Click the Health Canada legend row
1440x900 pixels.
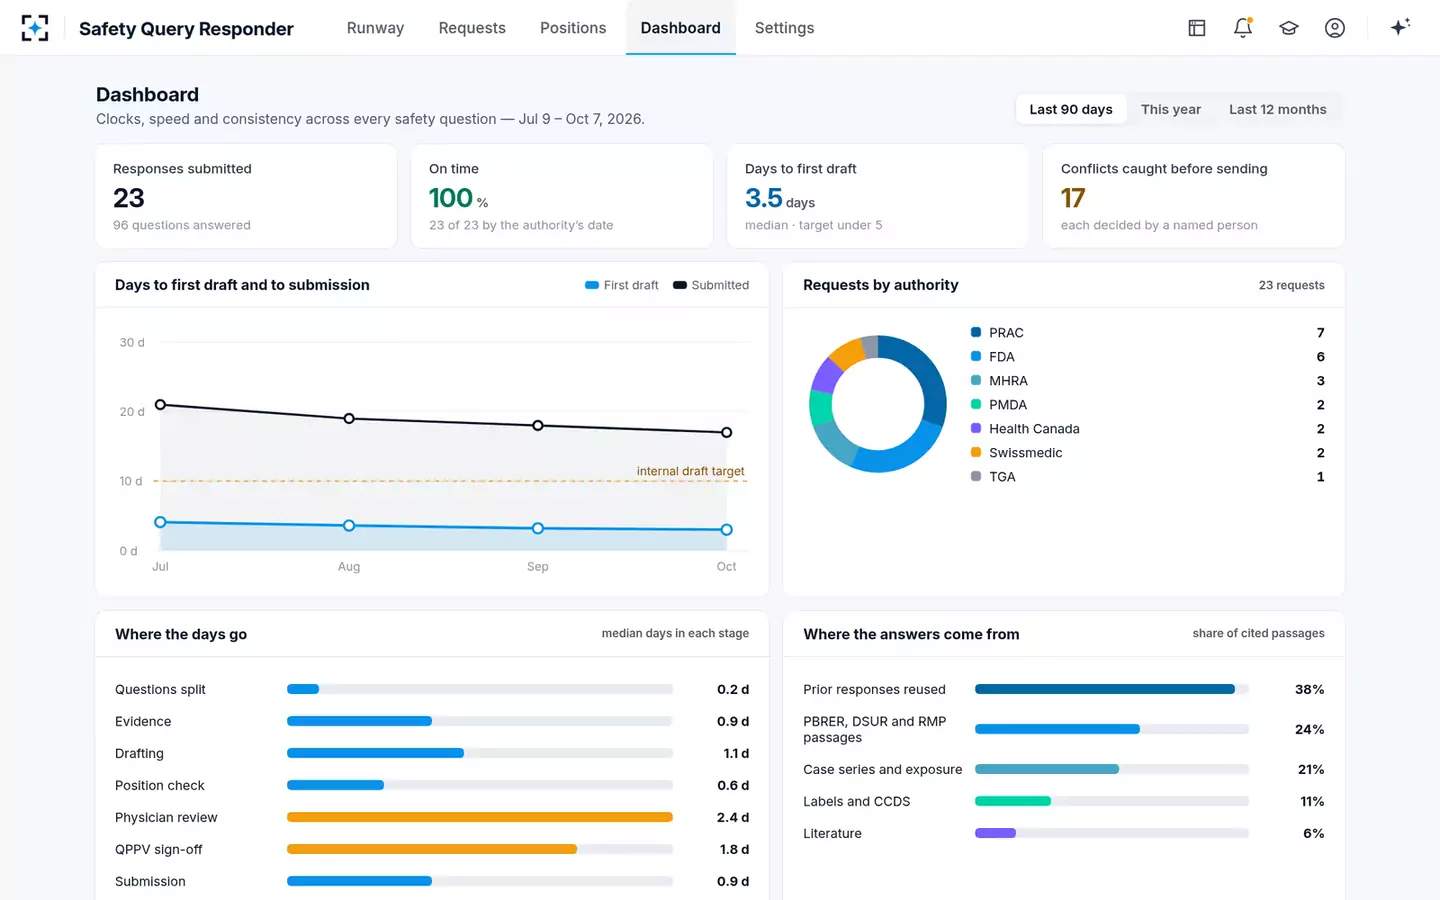pyautogui.click(x=1148, y=429)
